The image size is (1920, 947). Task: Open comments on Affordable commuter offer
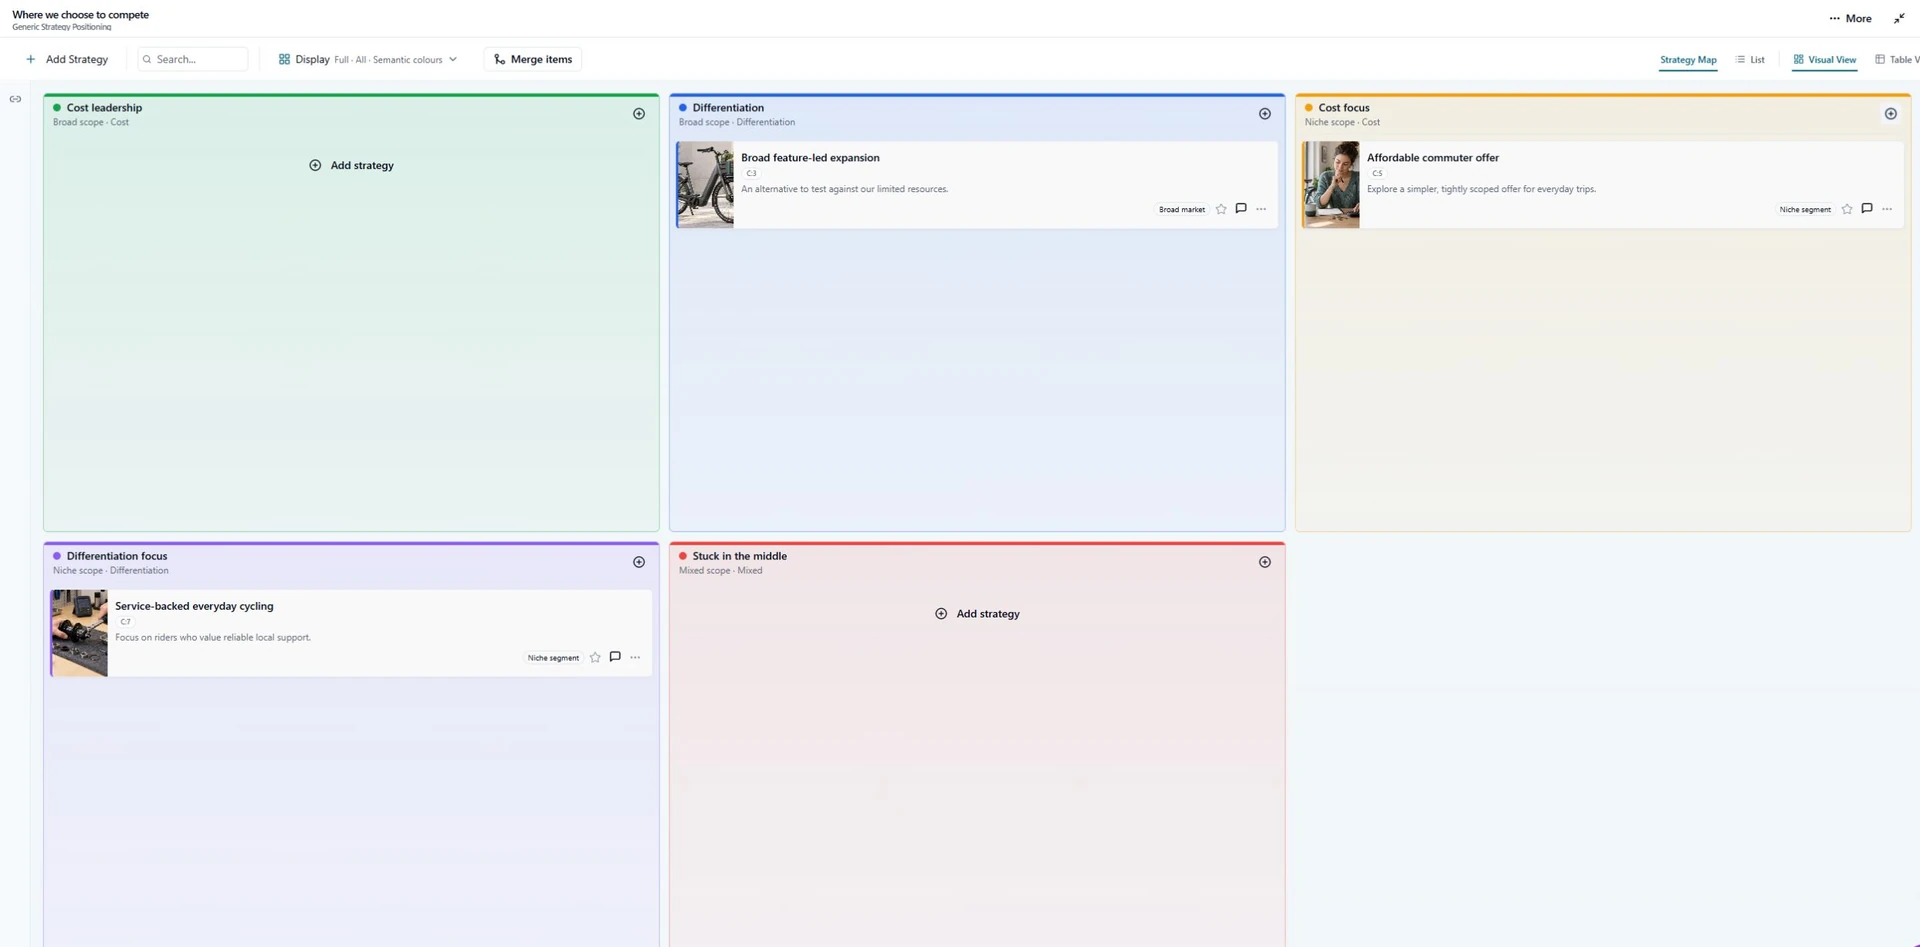coord(1867,209)
